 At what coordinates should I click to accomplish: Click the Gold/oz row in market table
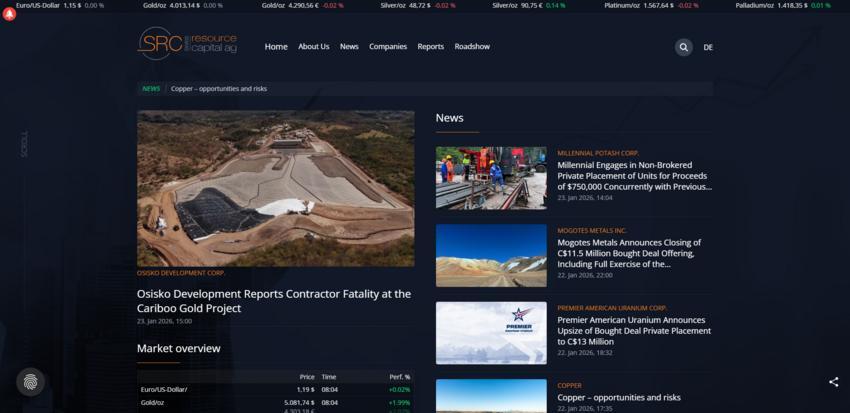(x=275, y=403)
